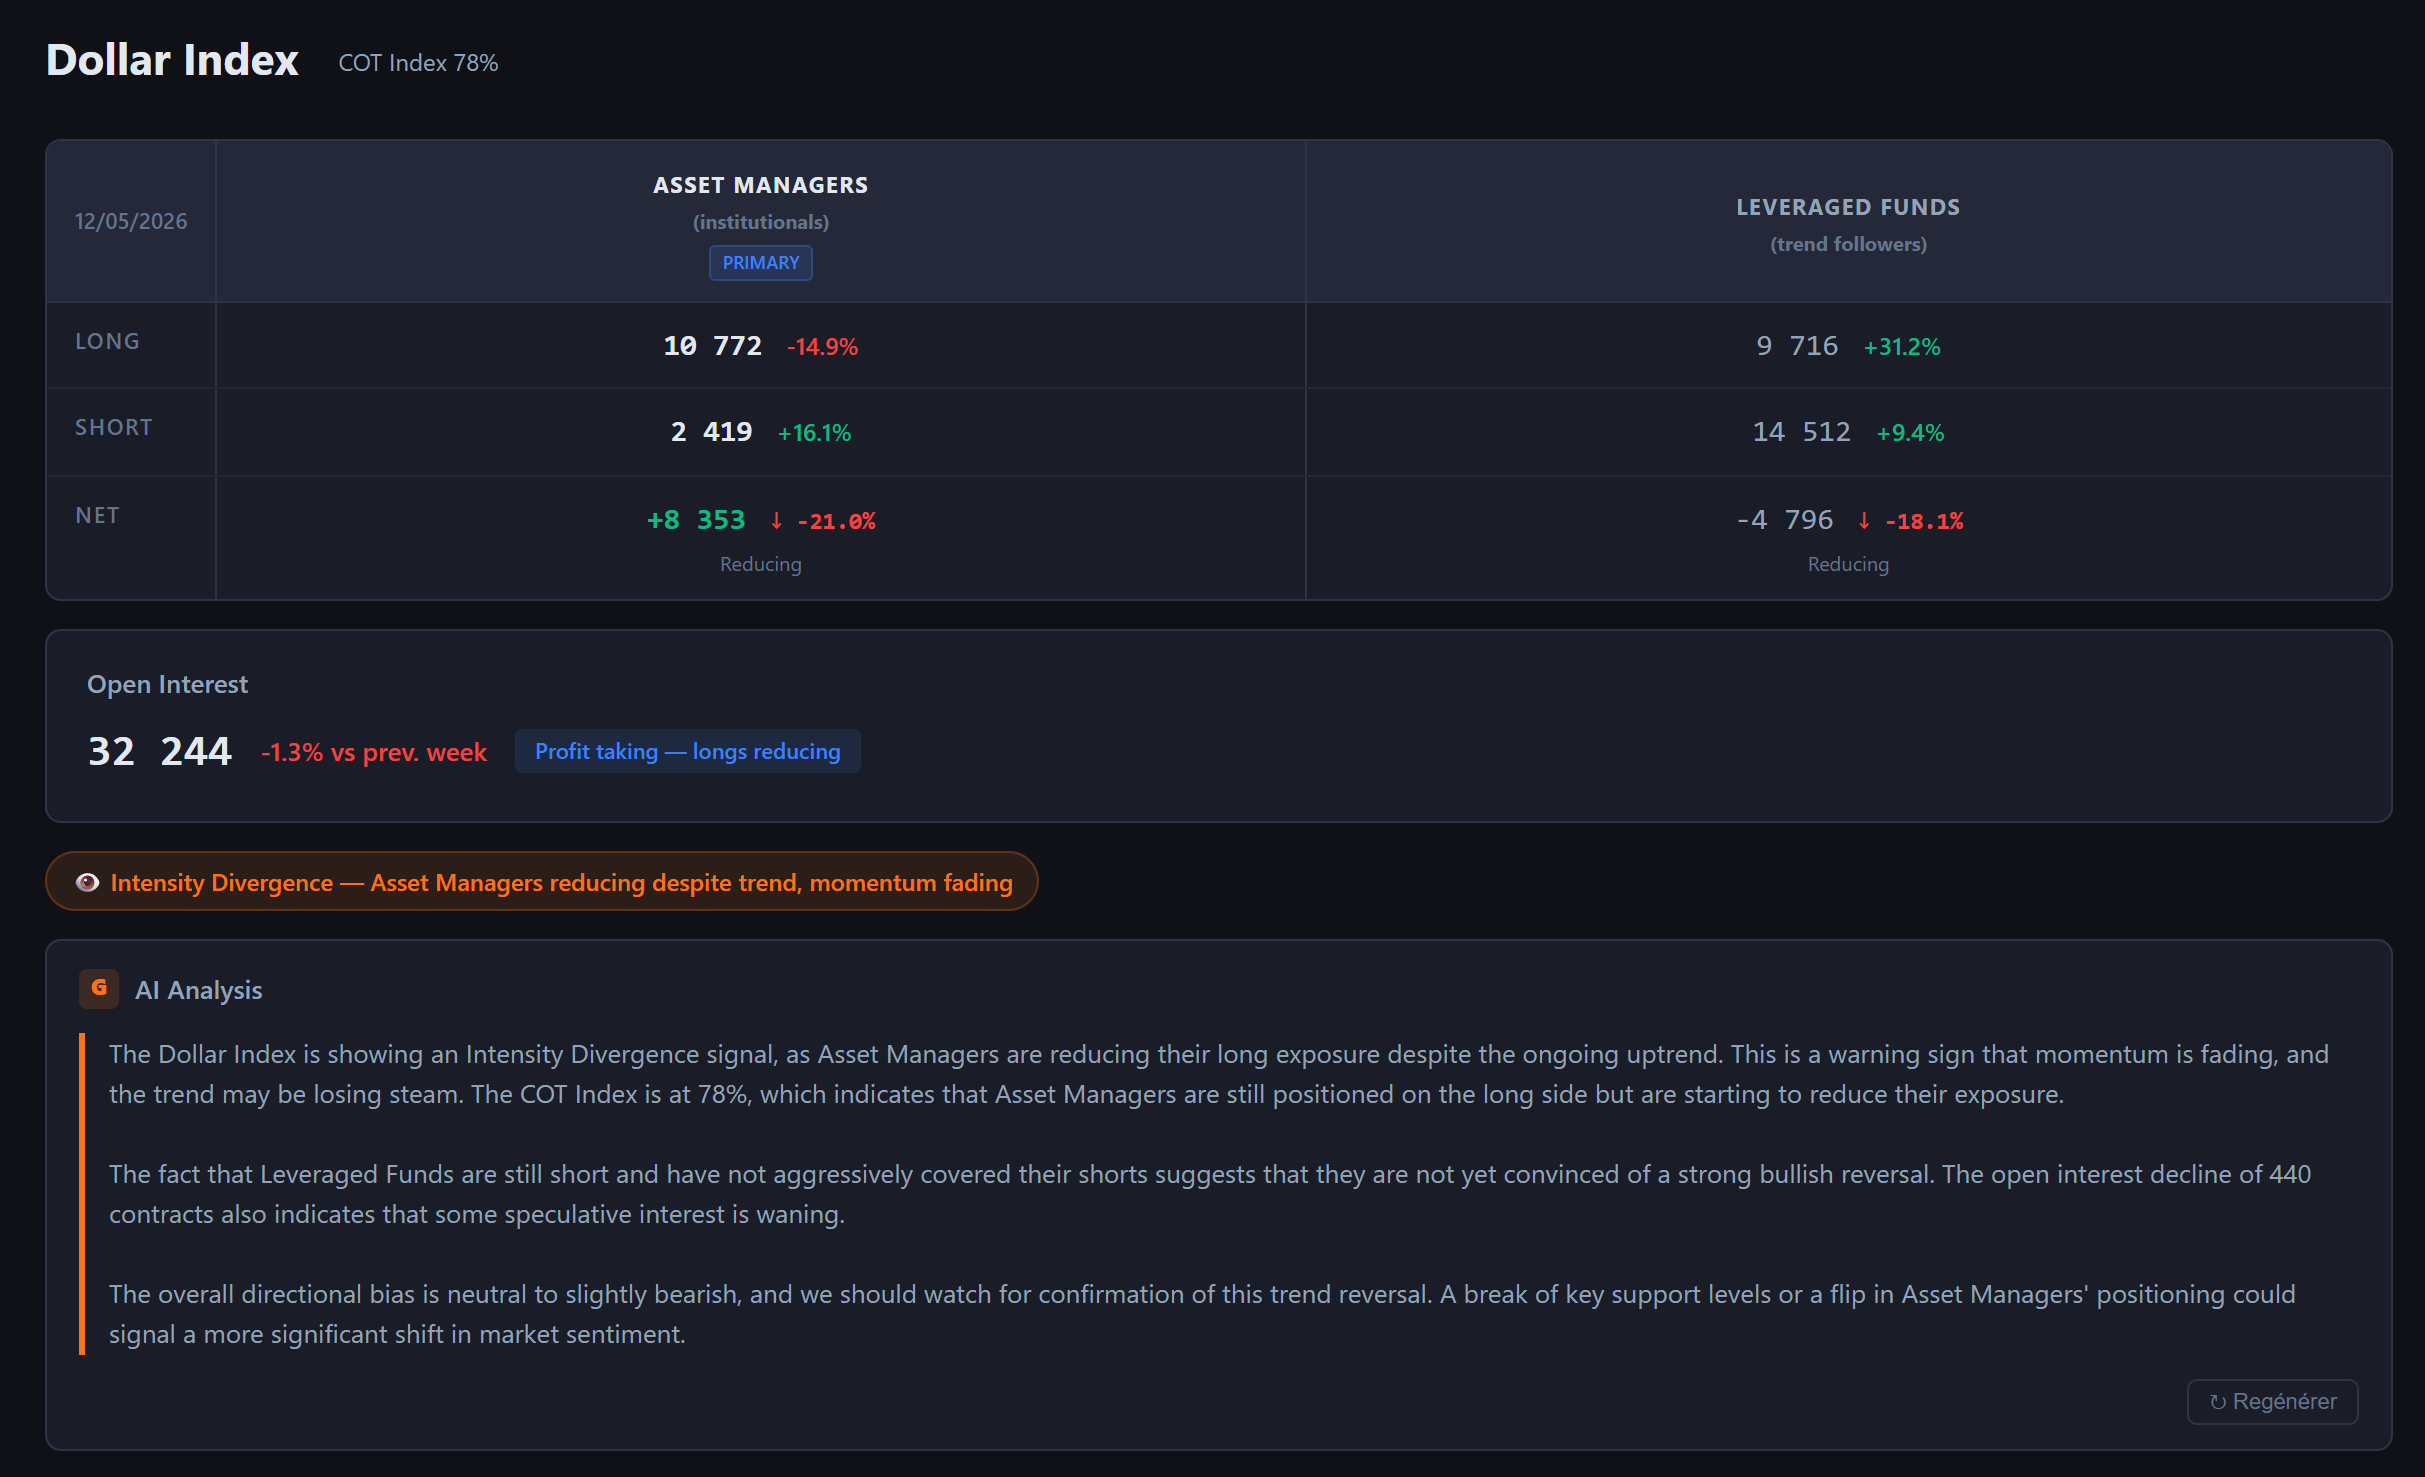Click Leveraged Funds net value -4 796
The image size is (2425, 1477).
(x=1785, y=520)
